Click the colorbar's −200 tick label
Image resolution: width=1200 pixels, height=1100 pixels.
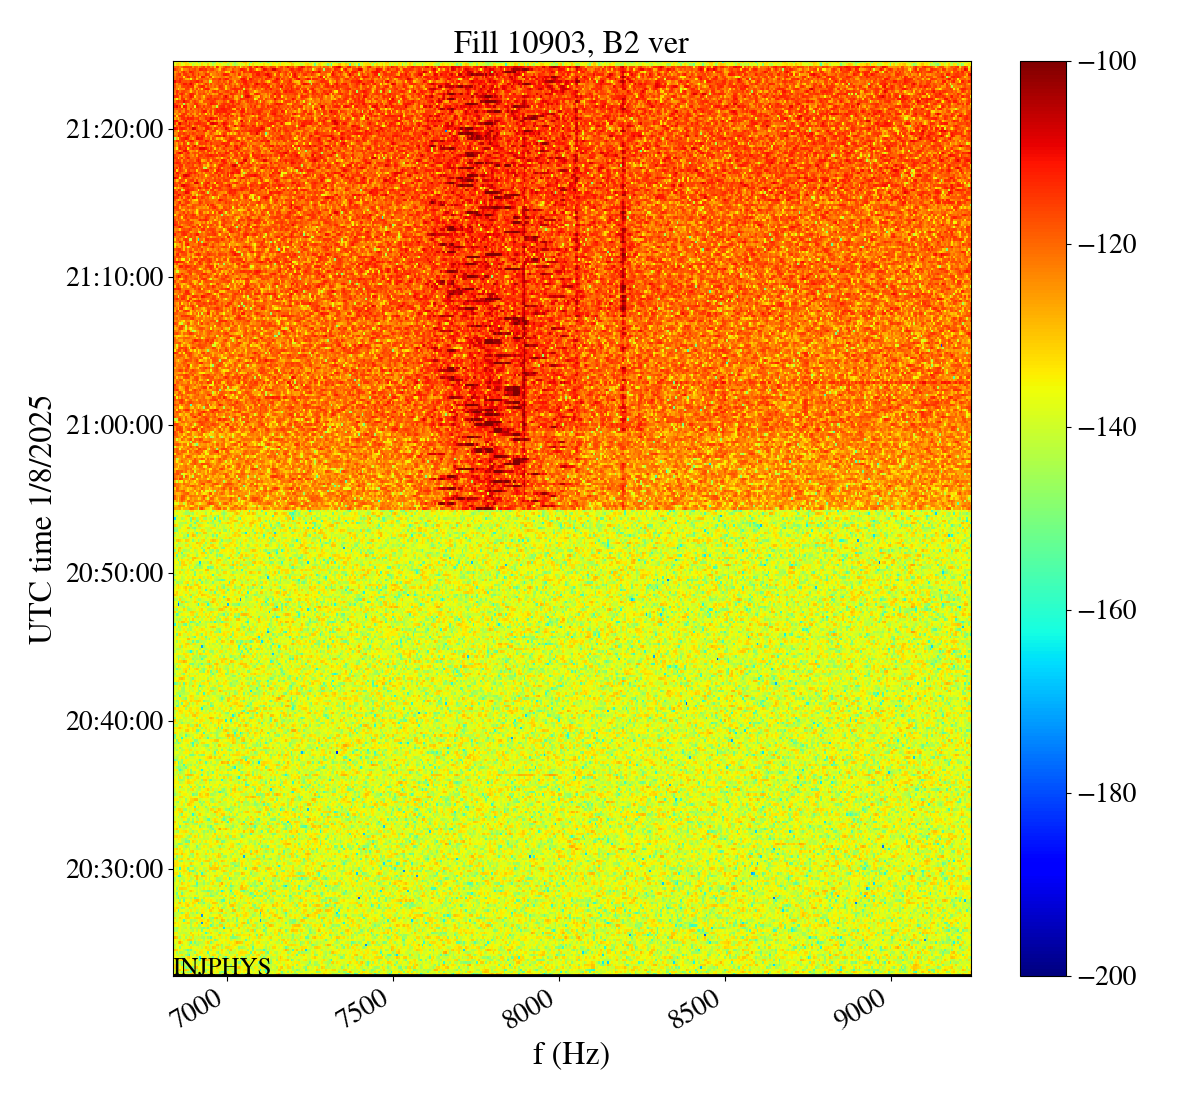1108,976
